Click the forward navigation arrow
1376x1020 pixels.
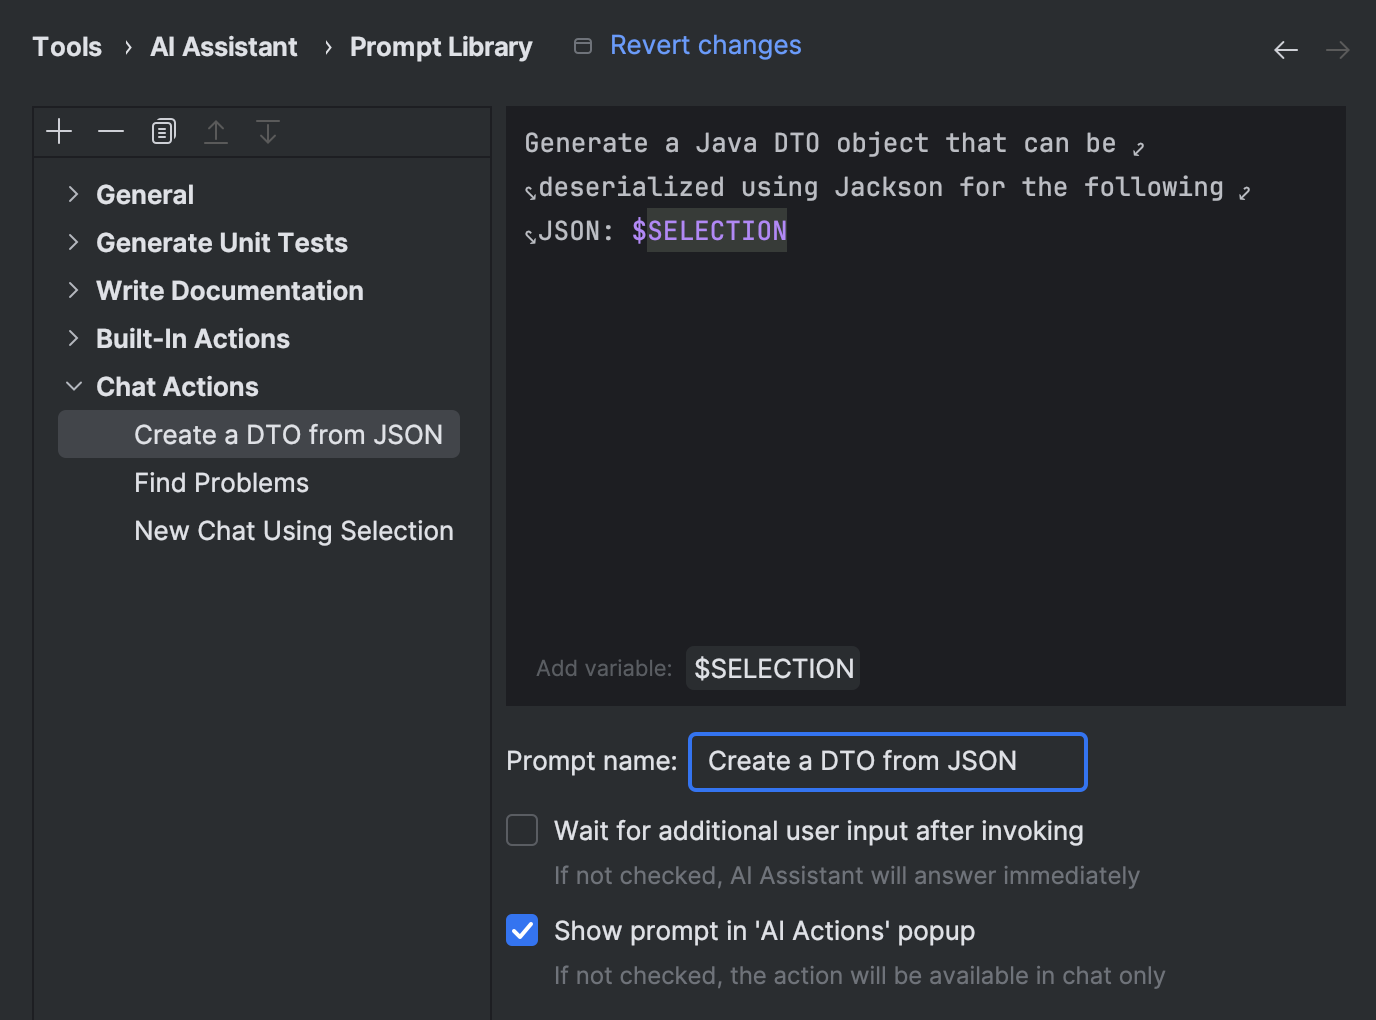point(1337,49)
